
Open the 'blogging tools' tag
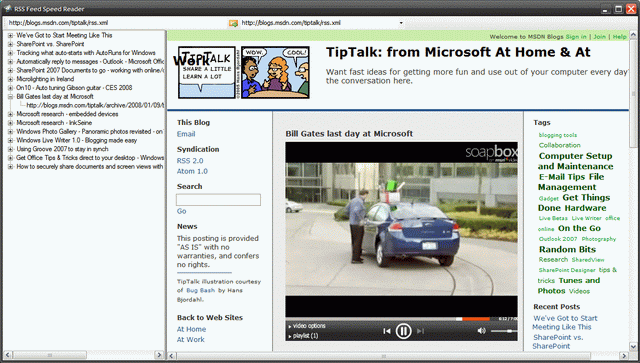(x=558, y=135)
